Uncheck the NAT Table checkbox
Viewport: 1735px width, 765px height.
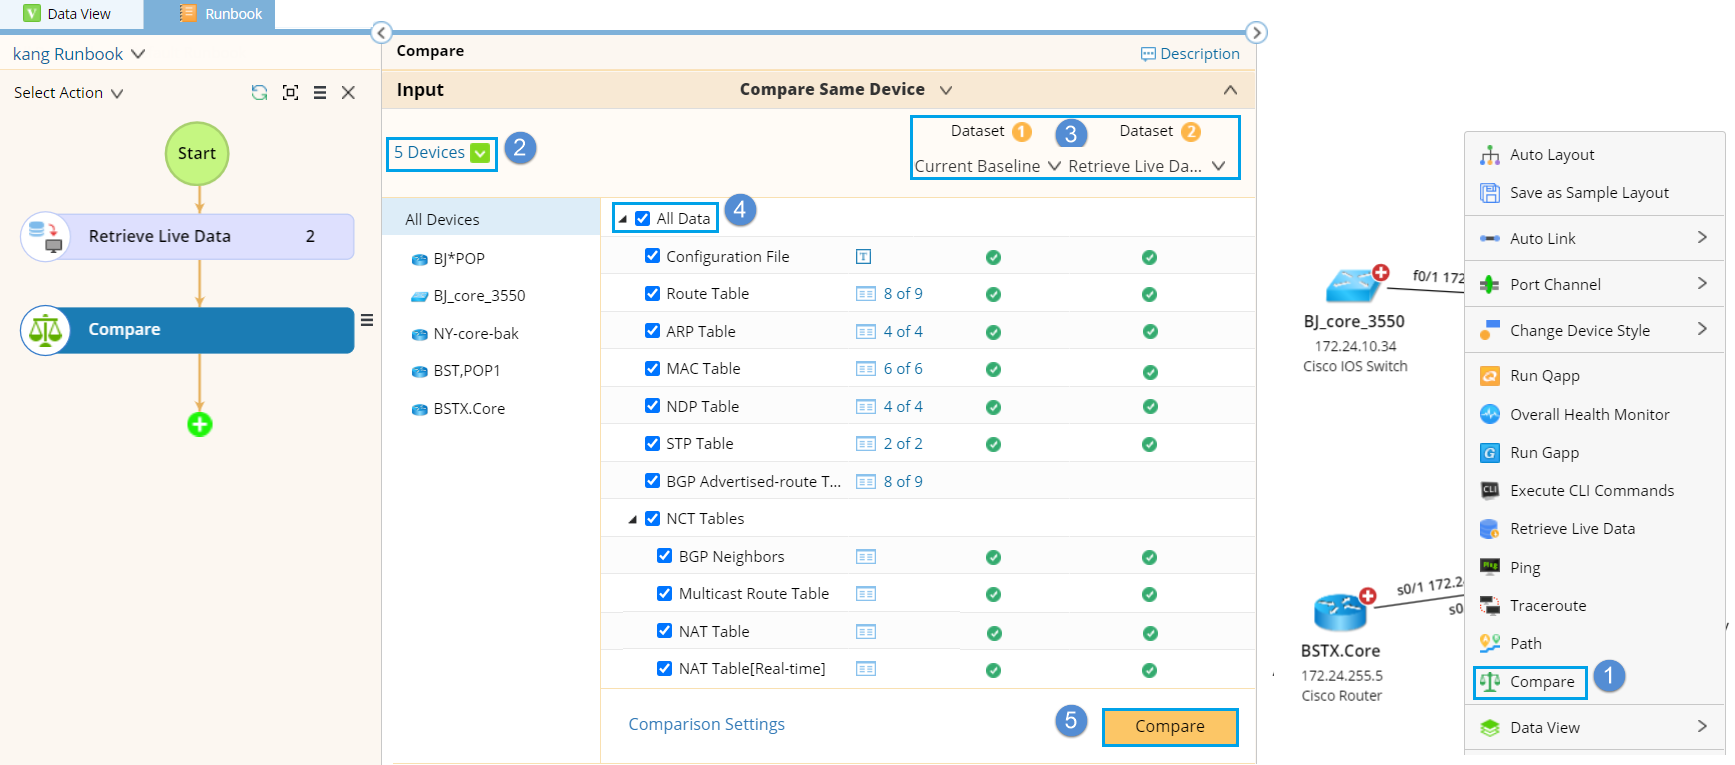click(665, 631)
